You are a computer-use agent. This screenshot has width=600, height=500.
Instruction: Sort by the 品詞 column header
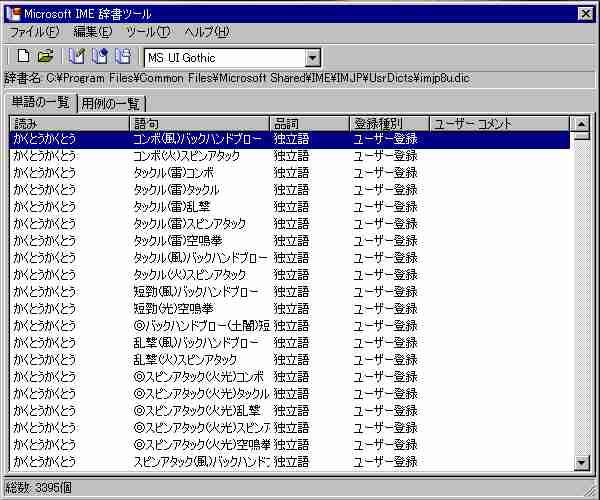(310, 124)
